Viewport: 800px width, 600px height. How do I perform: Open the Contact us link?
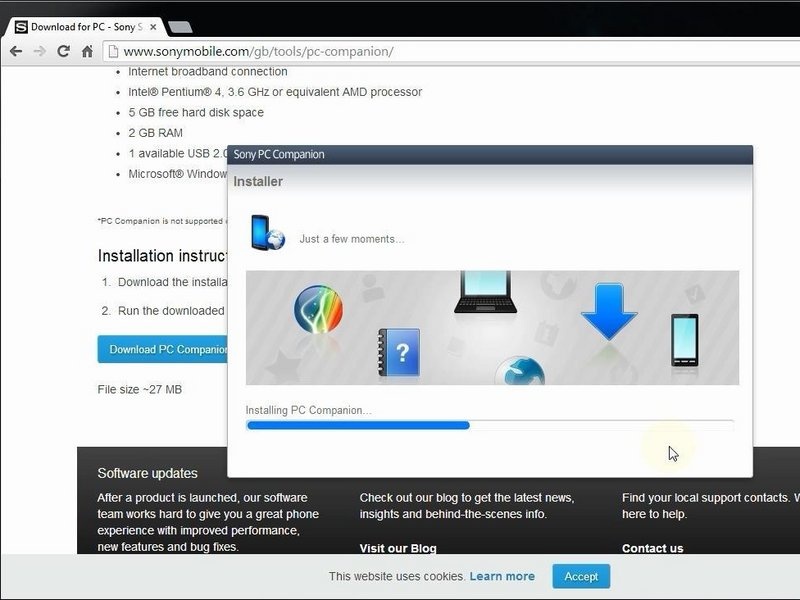pos(653,548)
